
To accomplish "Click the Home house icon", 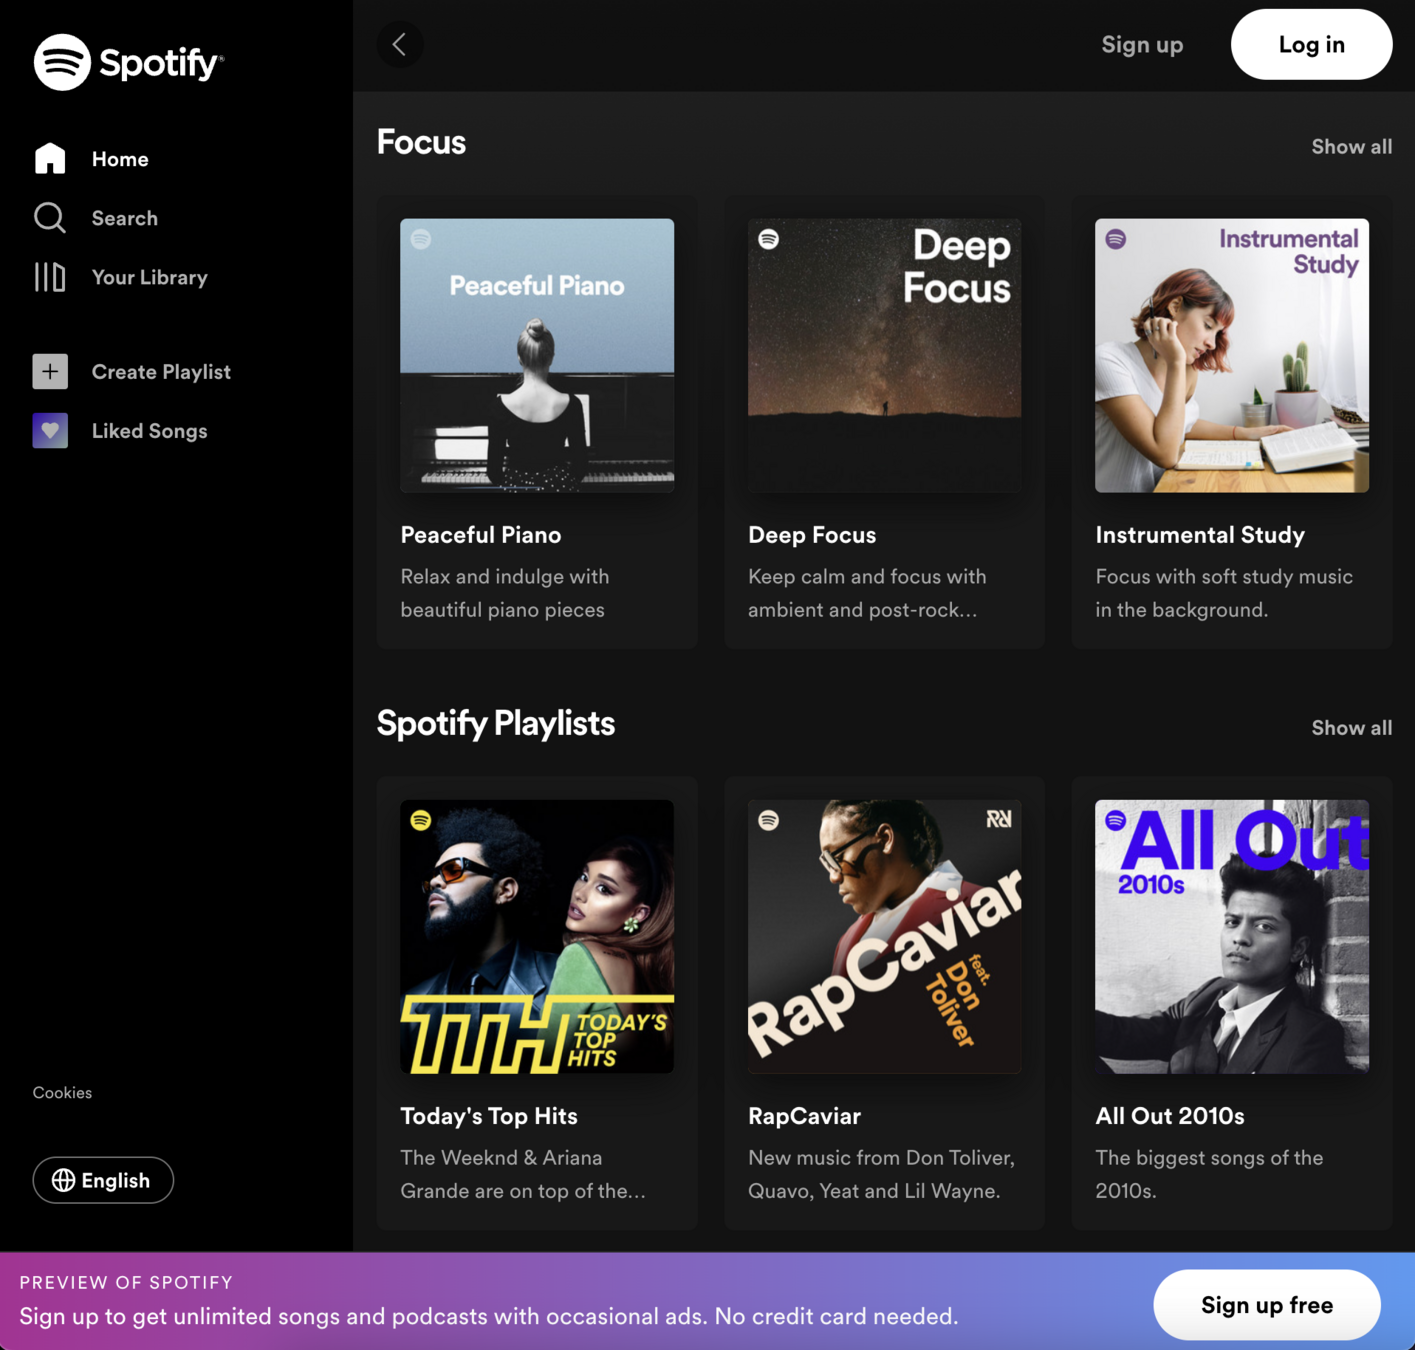I will point(50,159).
